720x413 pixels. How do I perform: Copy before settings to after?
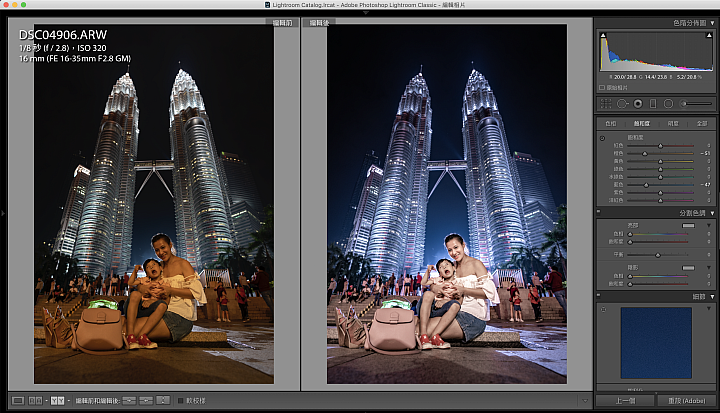(x=129, y=401)
